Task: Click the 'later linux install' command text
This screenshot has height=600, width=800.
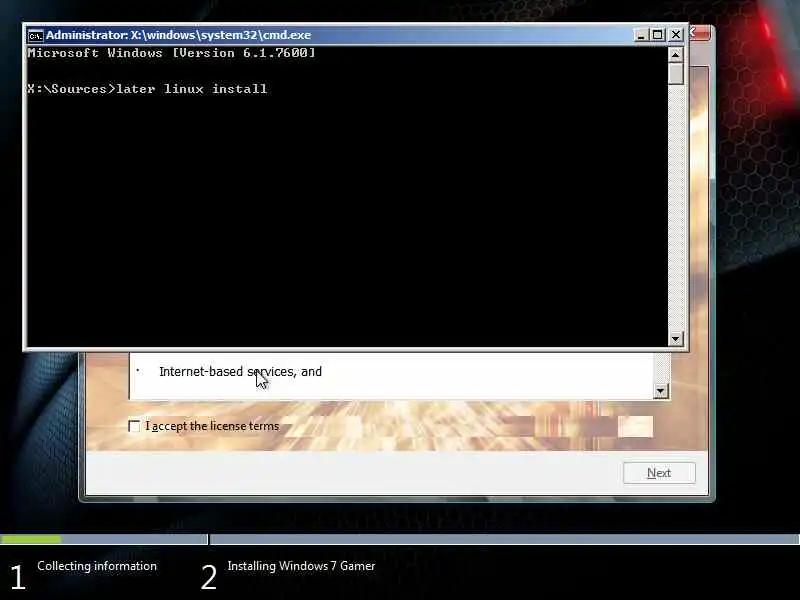Action: [x=192, y=89]
